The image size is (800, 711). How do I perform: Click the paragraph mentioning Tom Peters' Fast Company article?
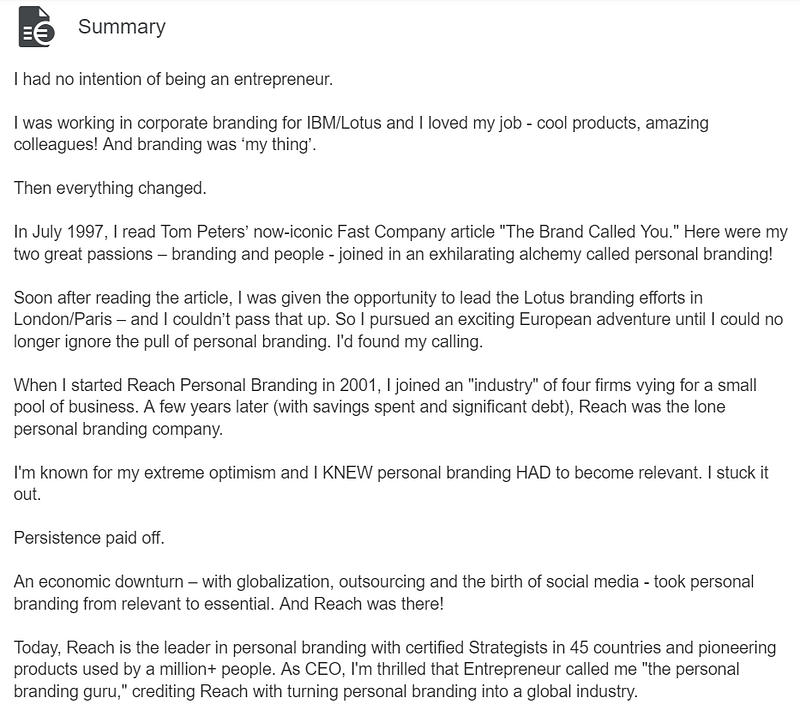(x=401, y=243)
